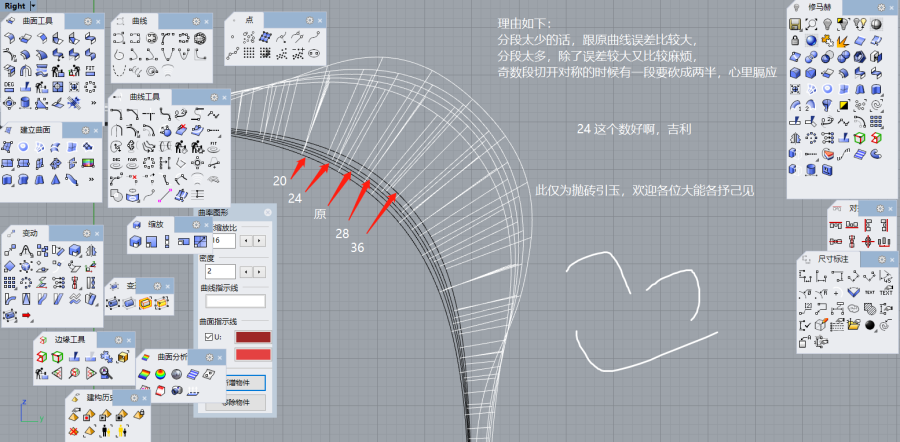The image size is (900, 442).
Task: Click the 曲线指示线 white color field
Action: click(235, 301)
